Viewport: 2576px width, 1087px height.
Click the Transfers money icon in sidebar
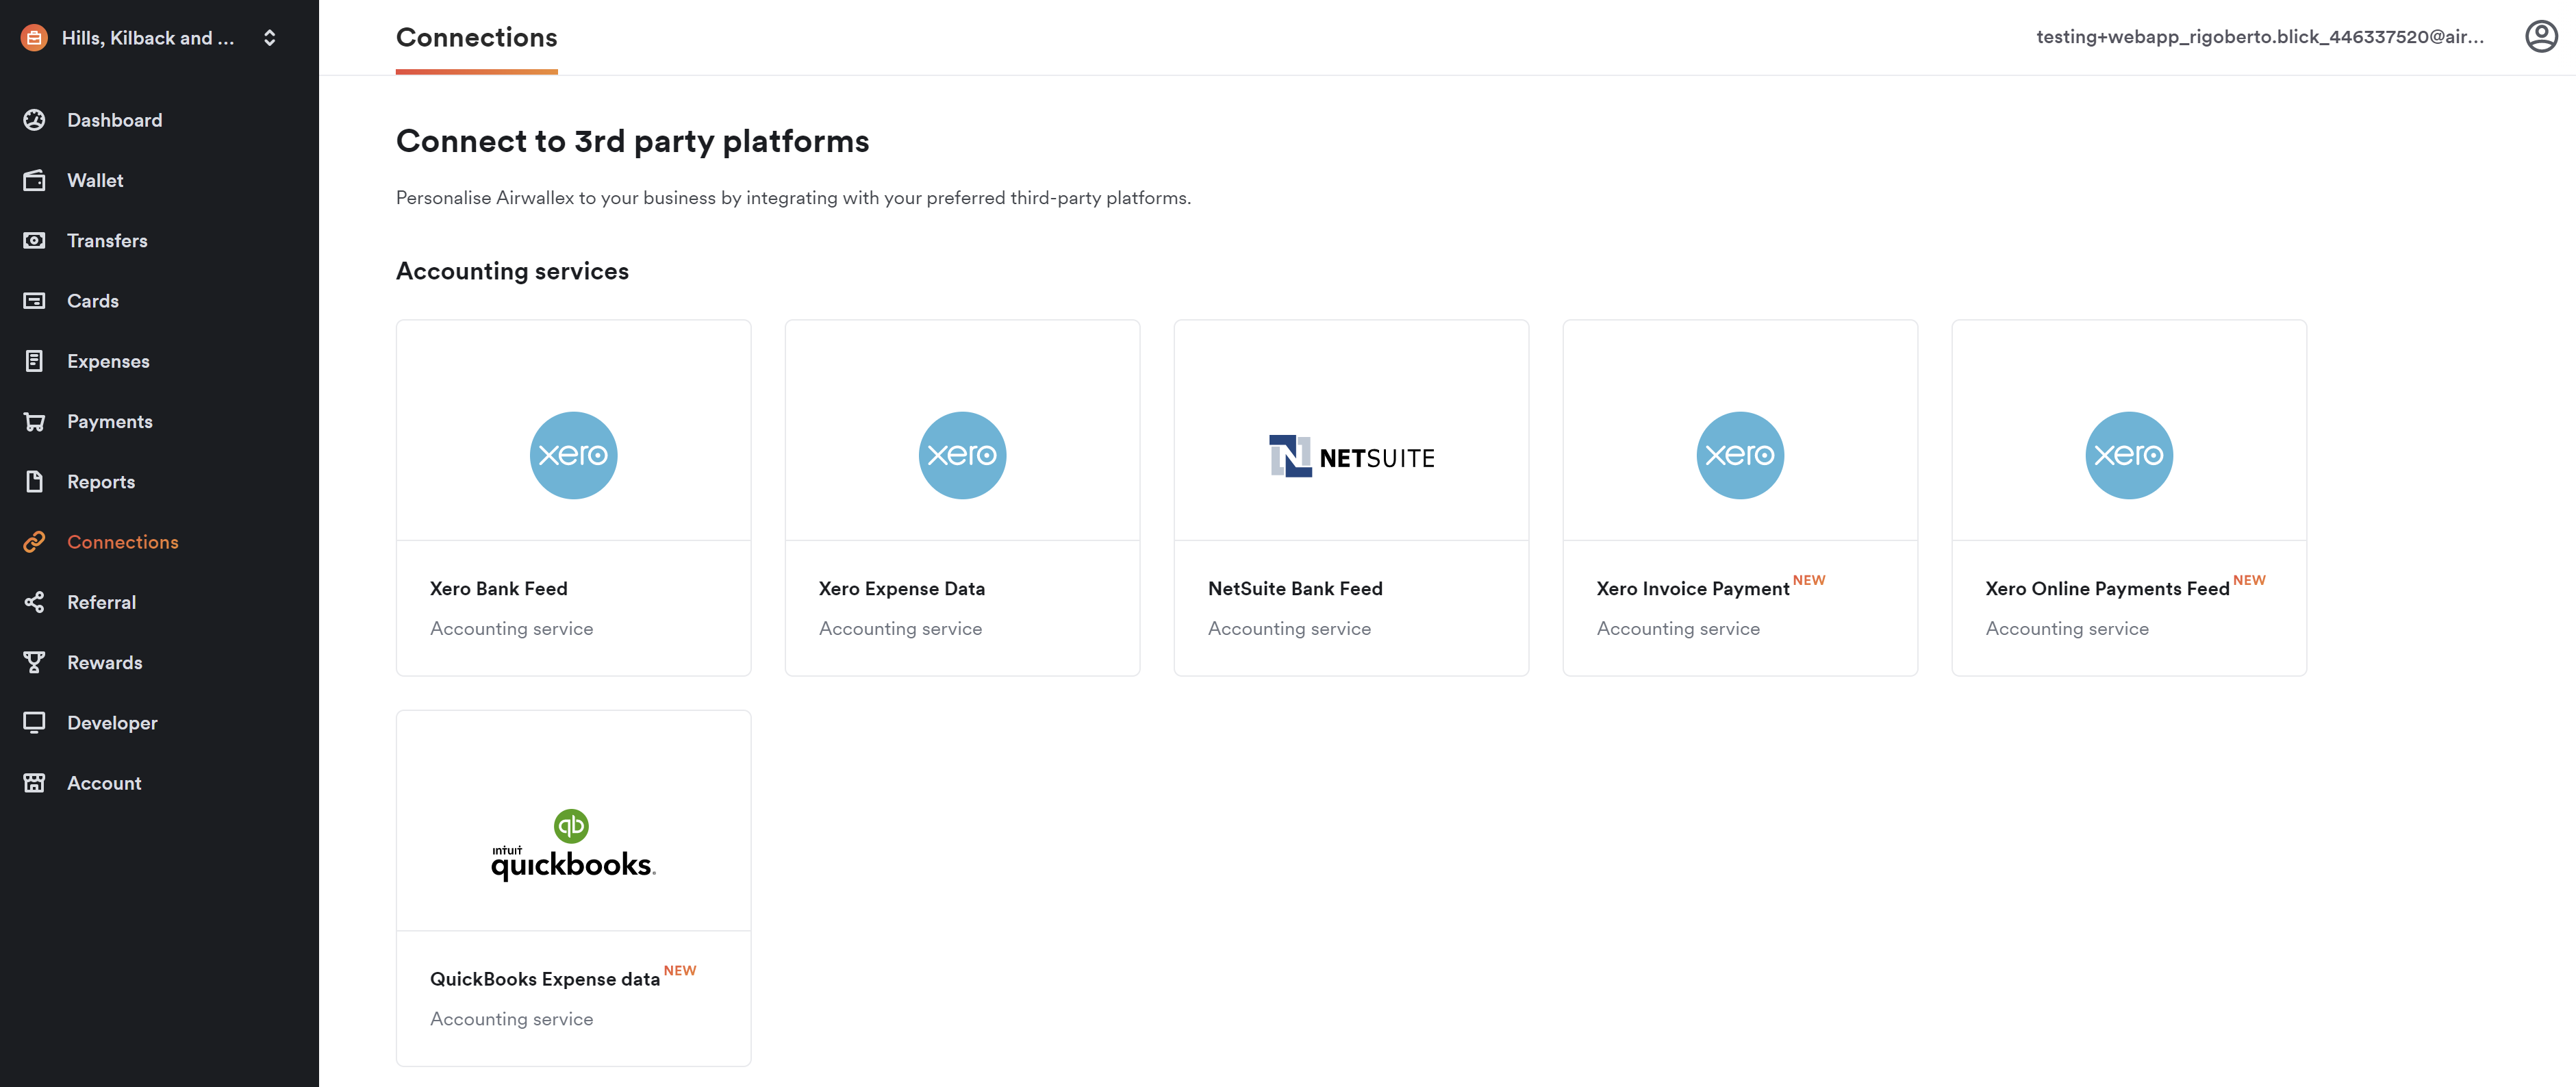coord(34,240)
